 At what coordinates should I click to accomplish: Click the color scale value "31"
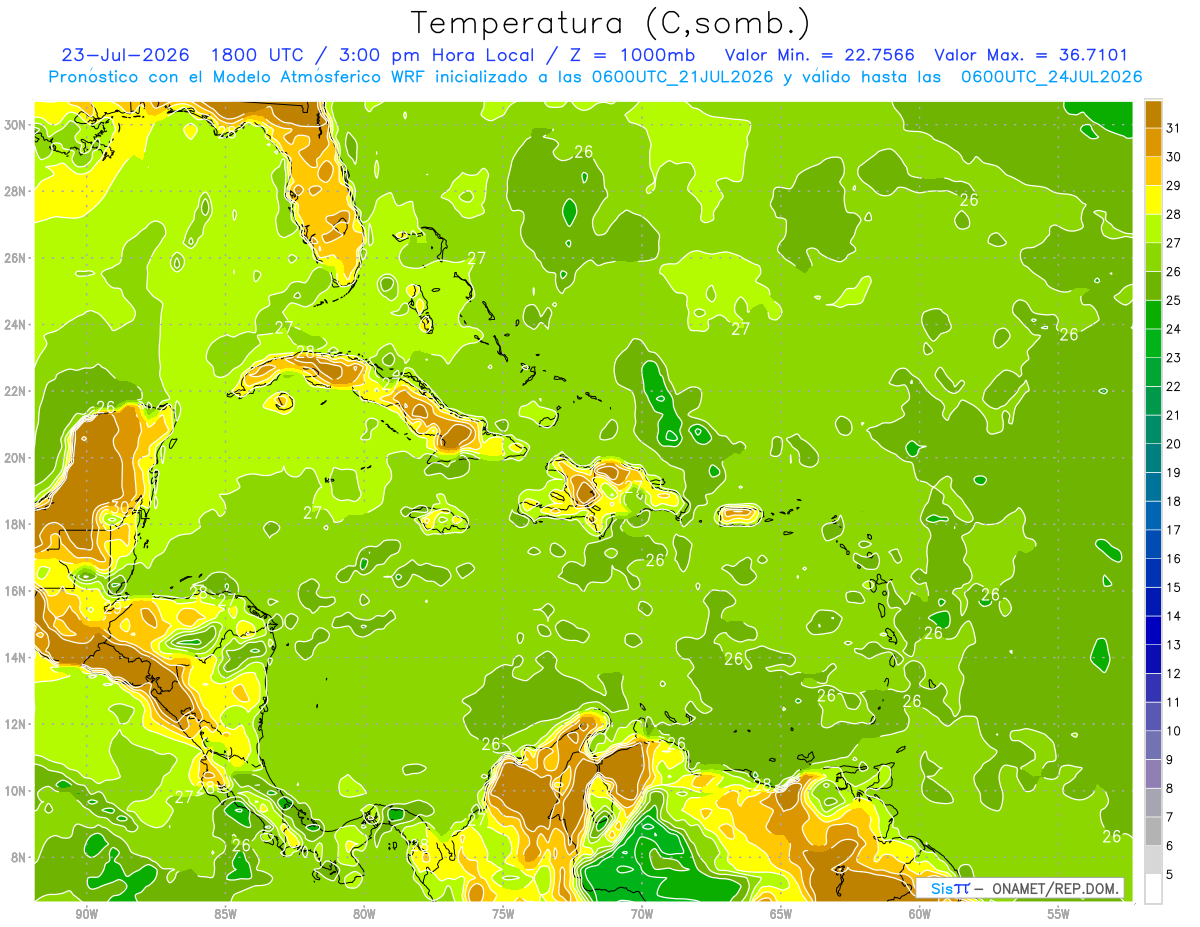tap(1174, 128)
